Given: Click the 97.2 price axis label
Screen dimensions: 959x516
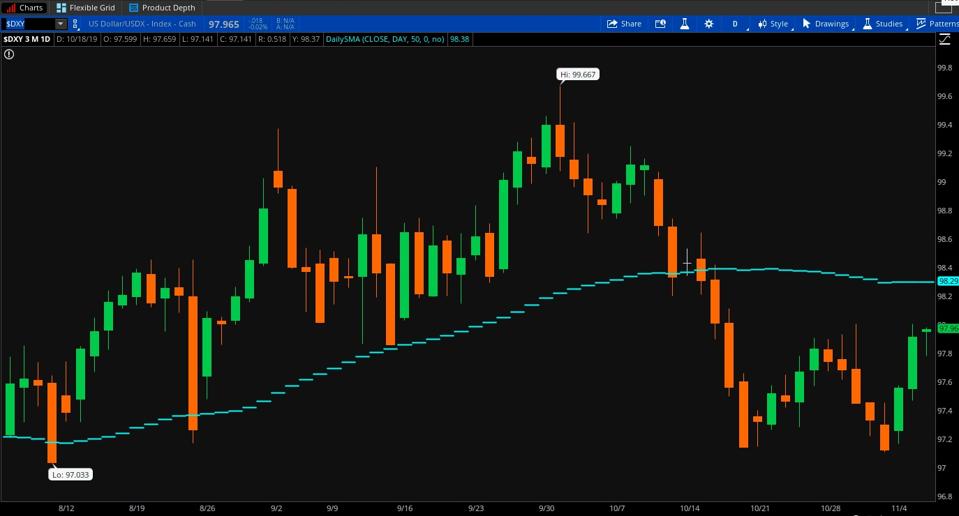Looking at the screenshot, I should click(x=944, y=440).
